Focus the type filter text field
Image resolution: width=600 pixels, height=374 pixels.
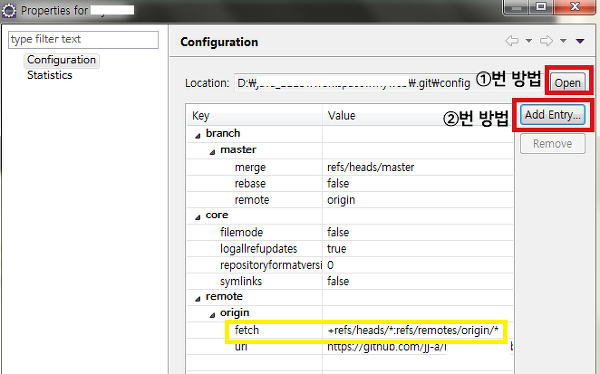click(83, 40)
